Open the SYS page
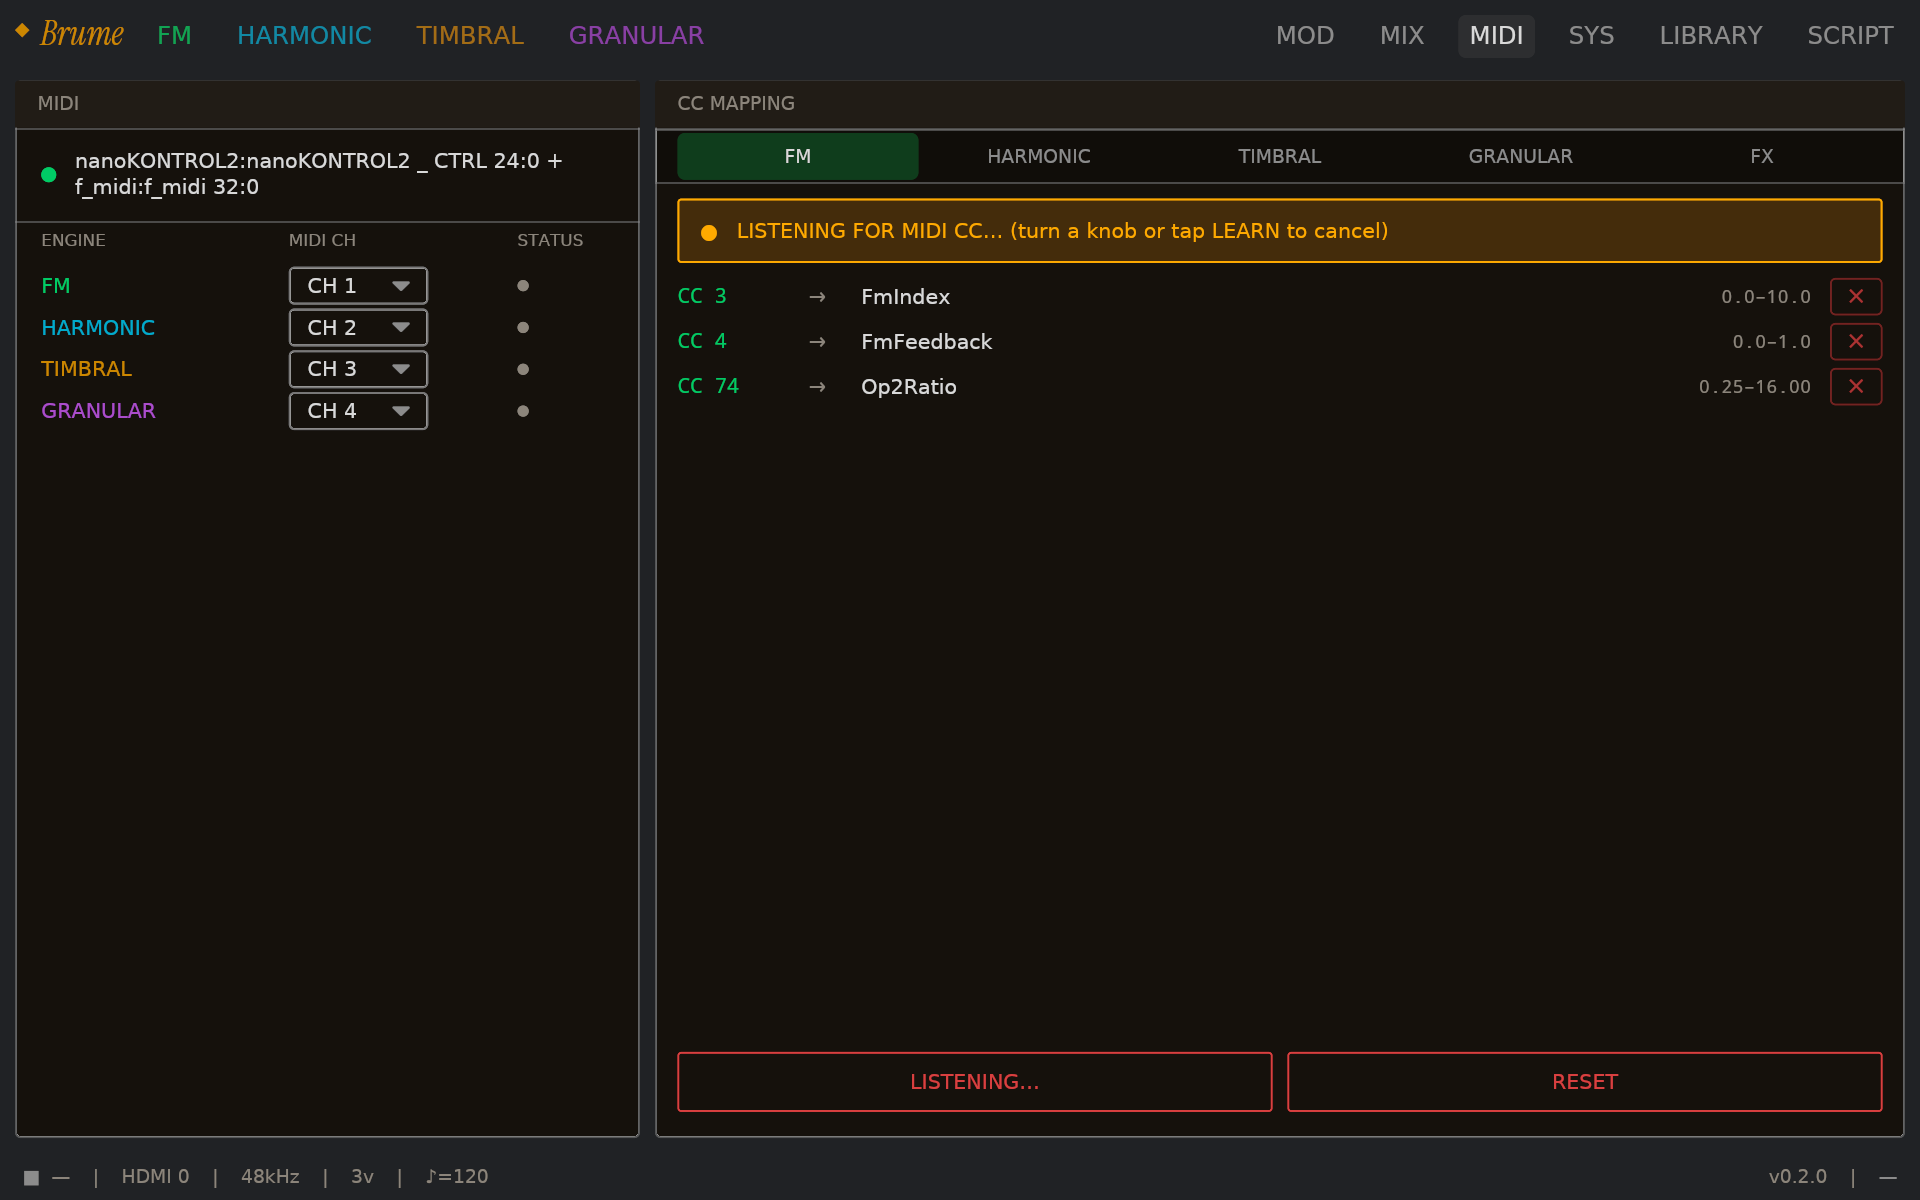 [1591, 36]
